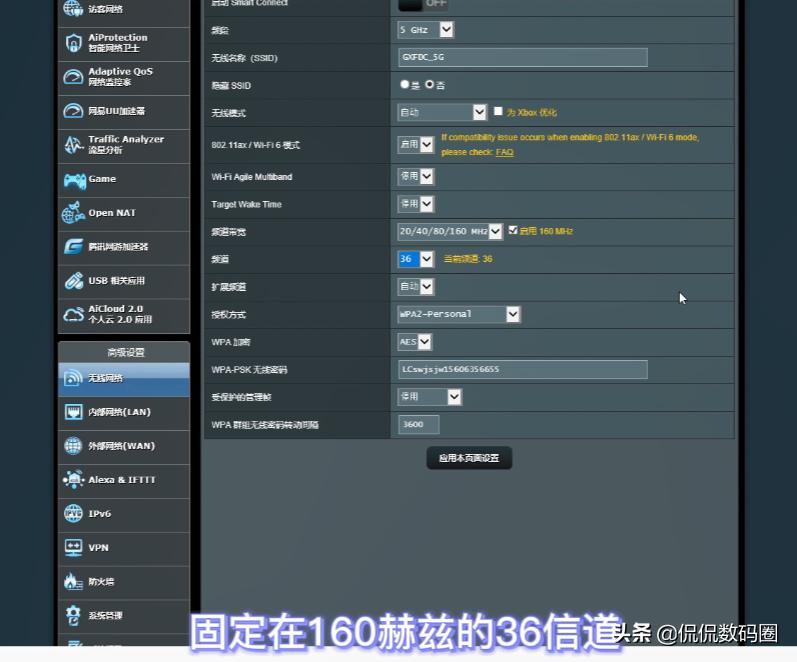Screen dimensions: 797x662
Task: Click the Firewall flame icon
Action: 74,581
